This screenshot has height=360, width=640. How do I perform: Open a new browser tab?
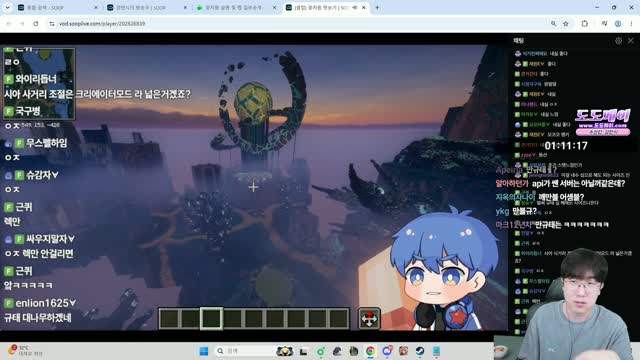point(377,7)
